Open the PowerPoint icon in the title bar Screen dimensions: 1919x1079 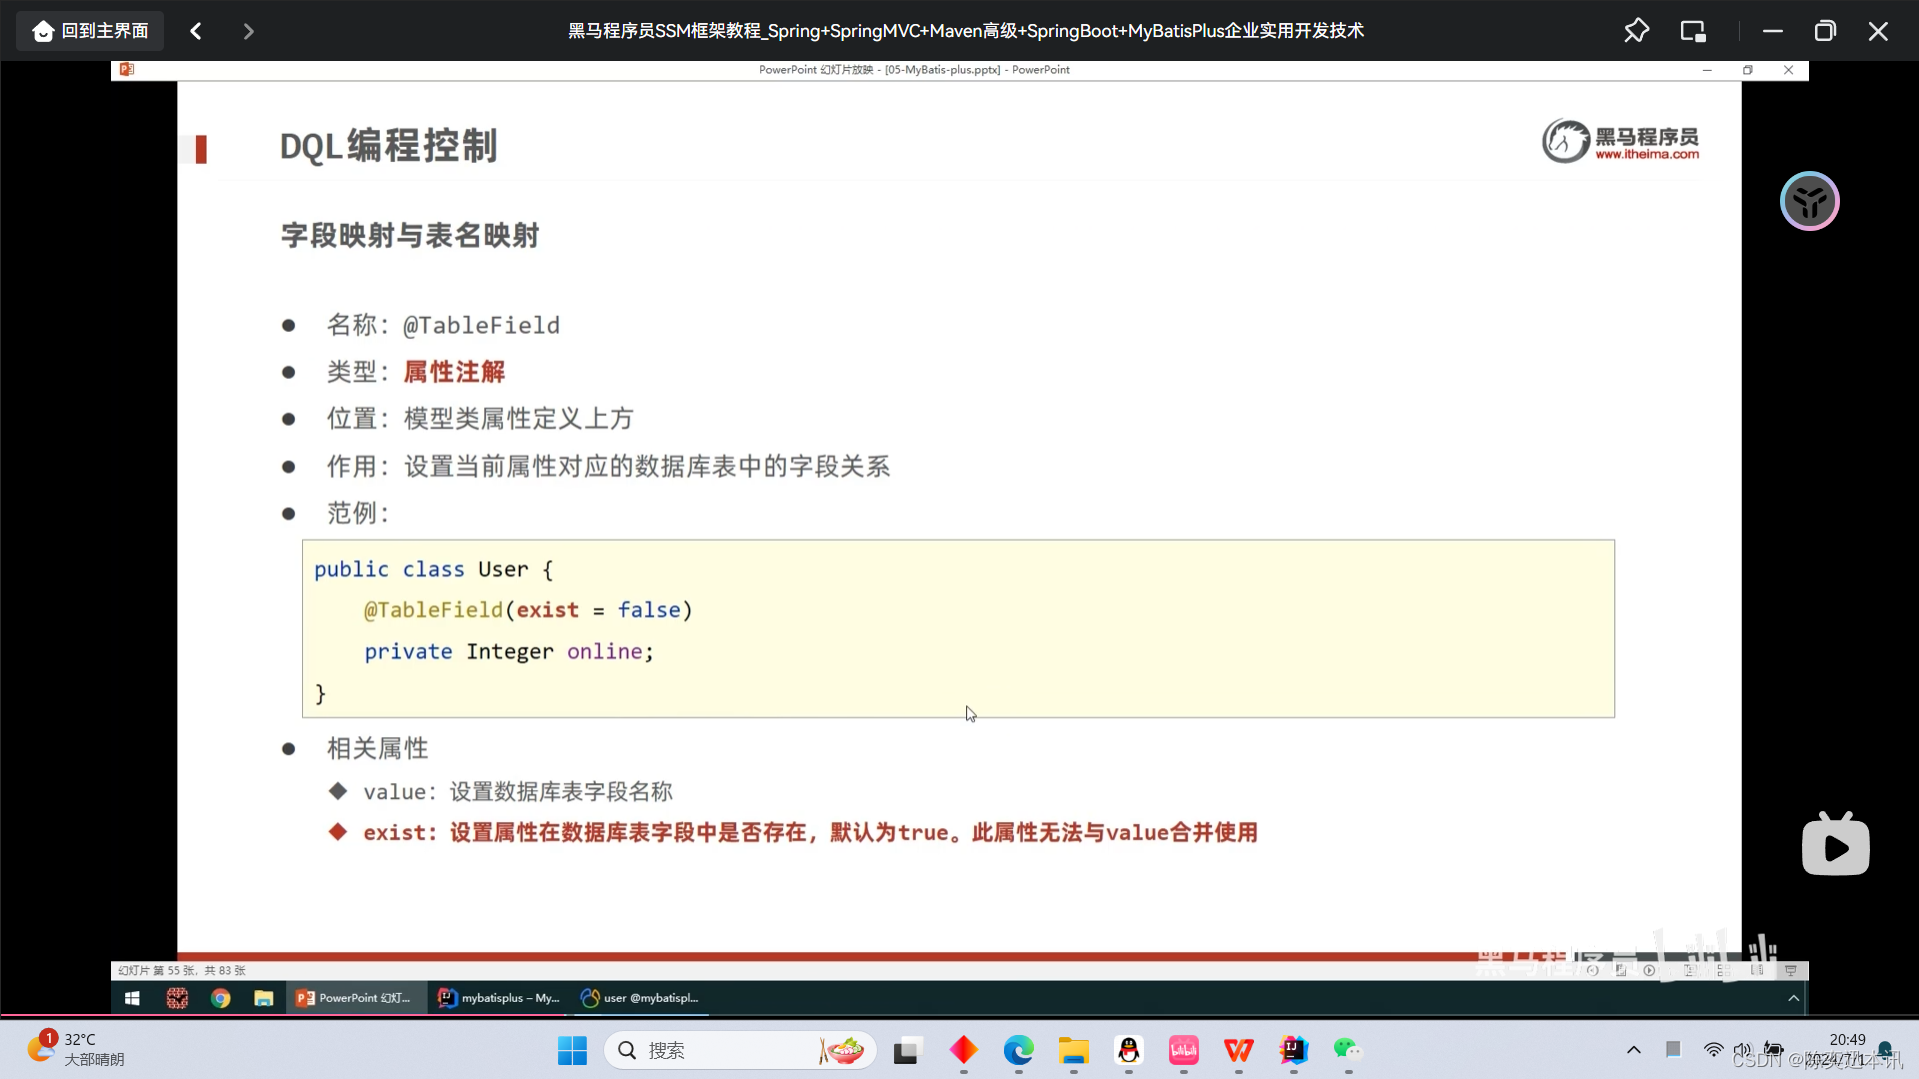click(x=125, y=69)
